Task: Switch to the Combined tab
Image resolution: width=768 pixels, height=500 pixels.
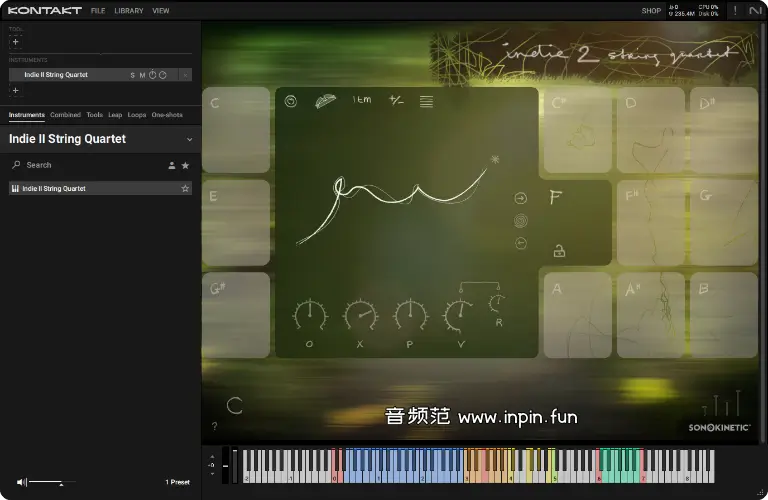Action: [x=65, y=115]
